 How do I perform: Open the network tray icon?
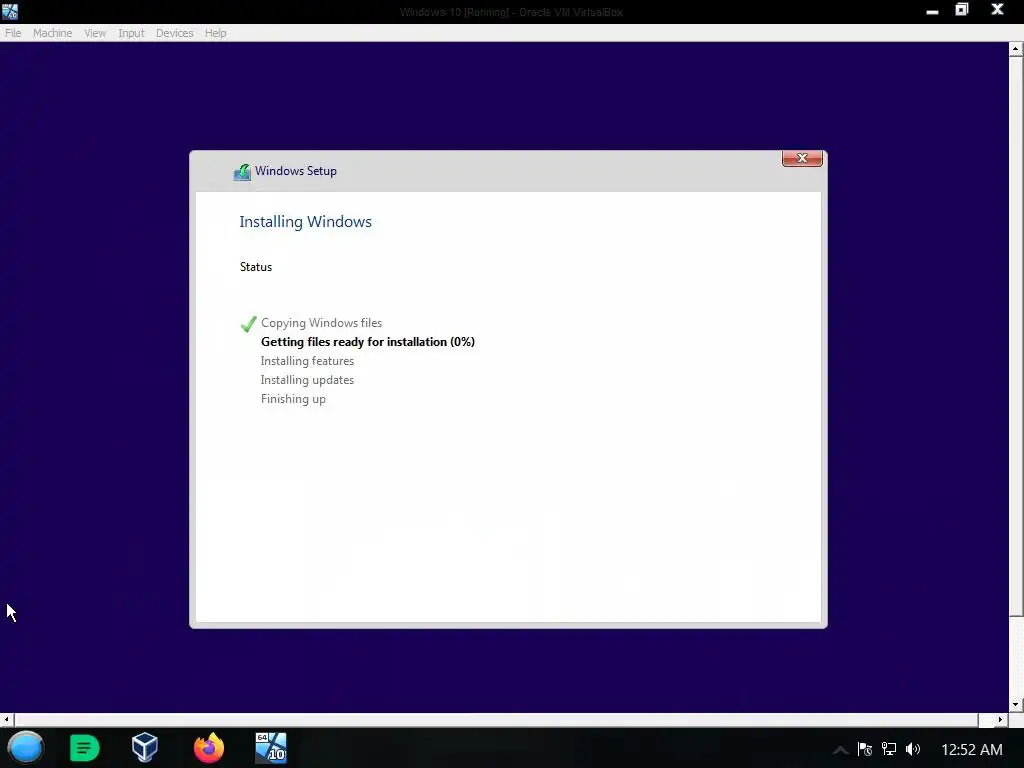889,749
